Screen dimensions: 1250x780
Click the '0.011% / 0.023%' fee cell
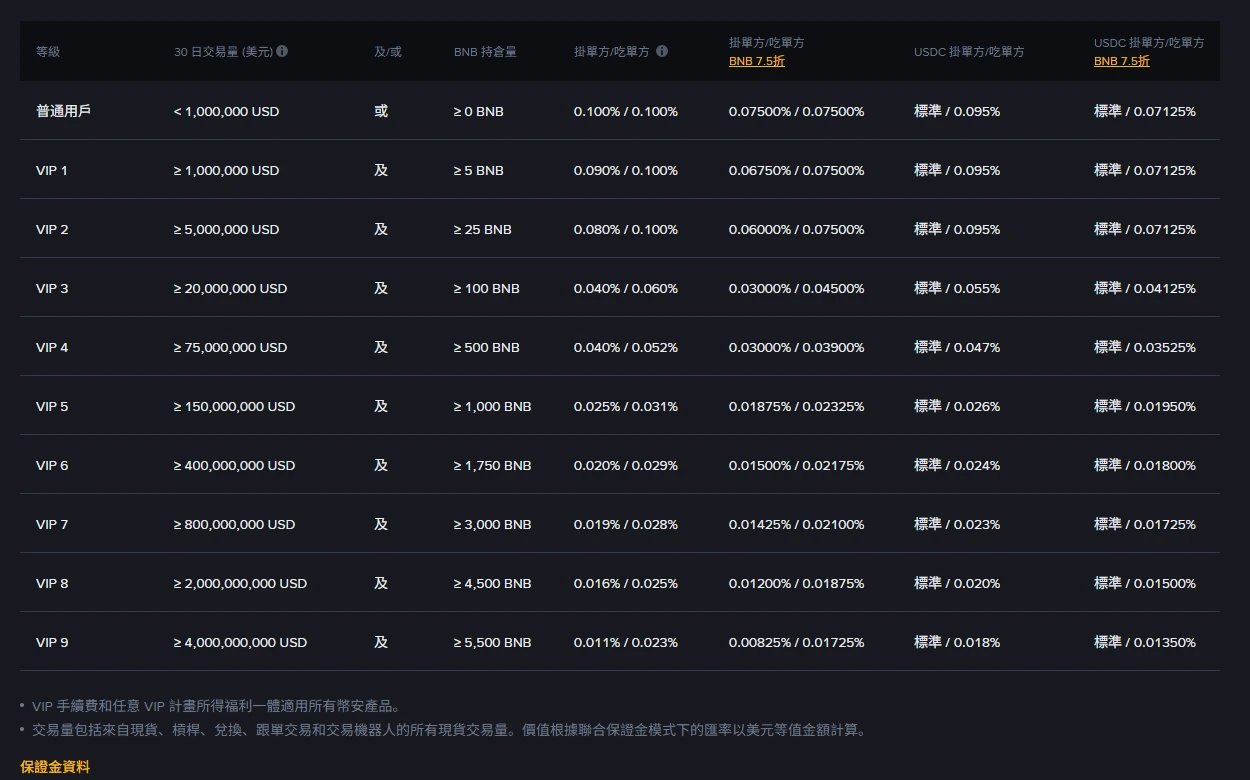point(626,642)
